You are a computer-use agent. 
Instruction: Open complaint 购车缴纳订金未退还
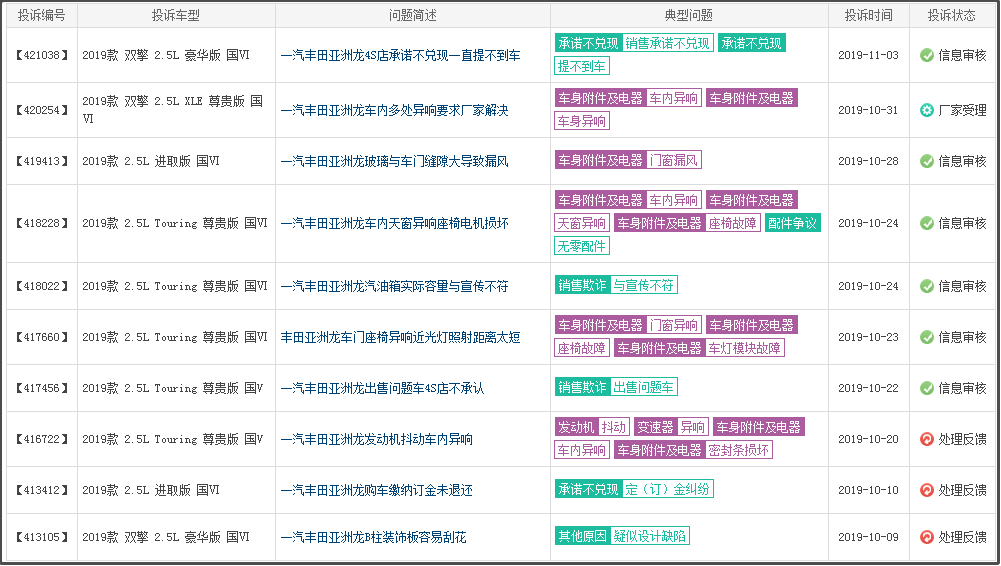[377, 490]
